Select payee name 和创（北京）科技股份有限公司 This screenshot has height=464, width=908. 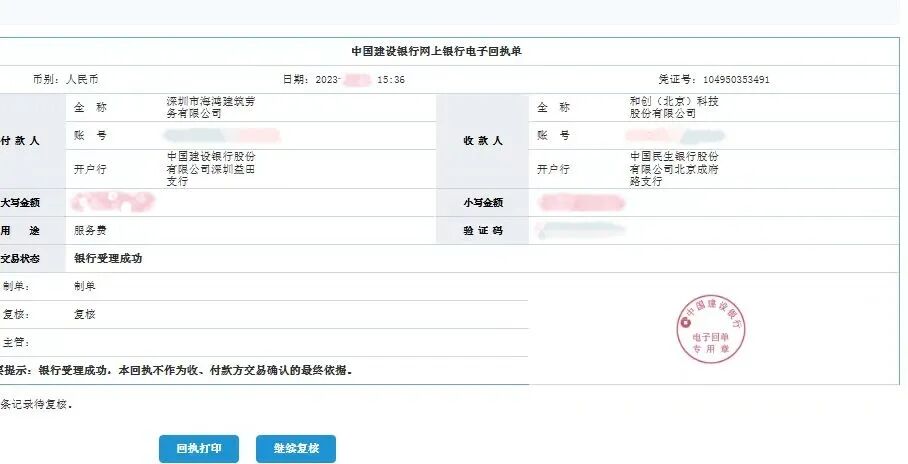tap(674, 107)
